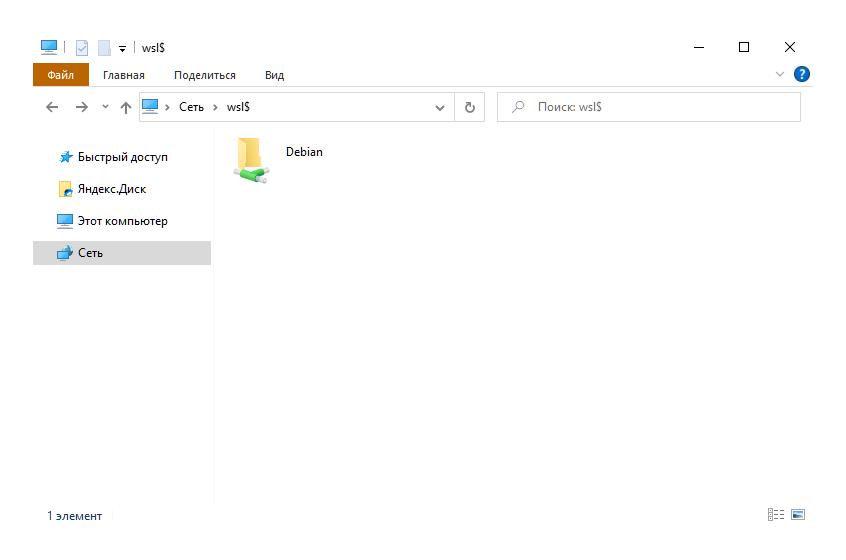The height and width of the screenshot is (560, 846).
Task: Switch to details view in status bar
Action: (775, 515)
